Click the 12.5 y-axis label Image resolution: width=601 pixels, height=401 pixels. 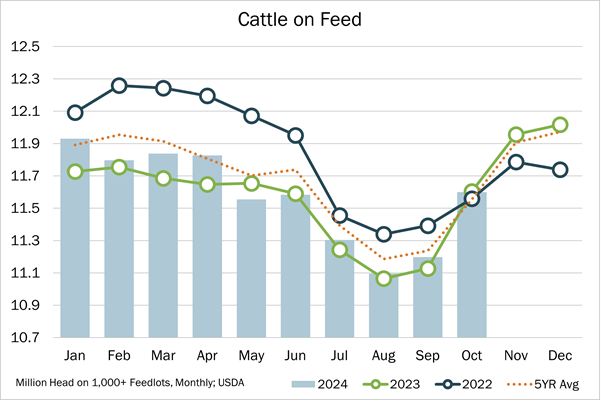(x=26, y=47)
